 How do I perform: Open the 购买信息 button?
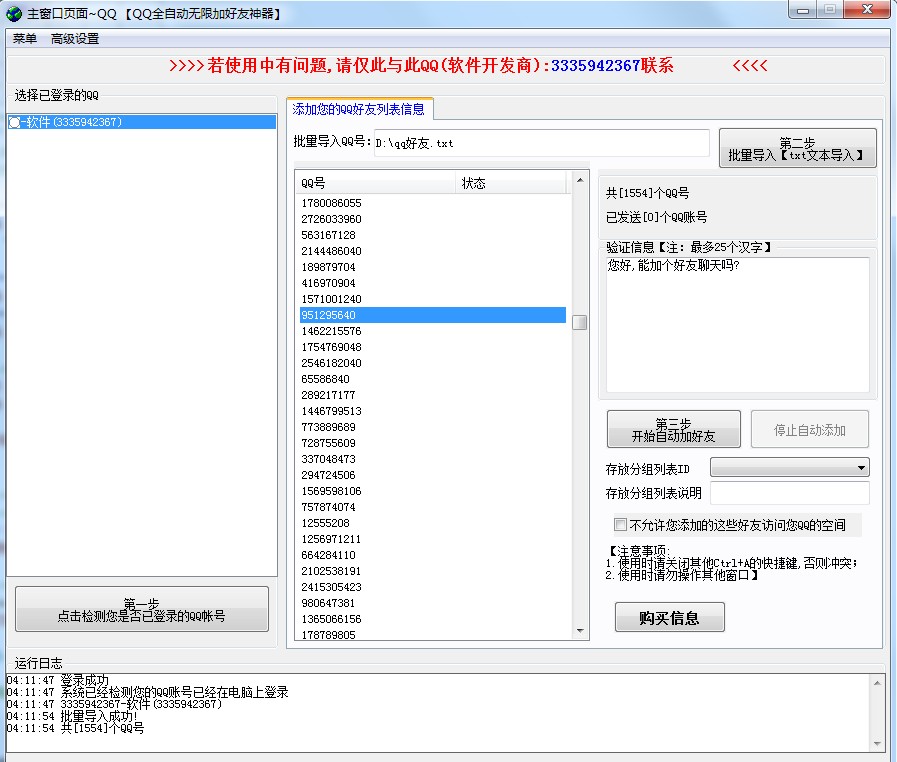coord(669,617)
